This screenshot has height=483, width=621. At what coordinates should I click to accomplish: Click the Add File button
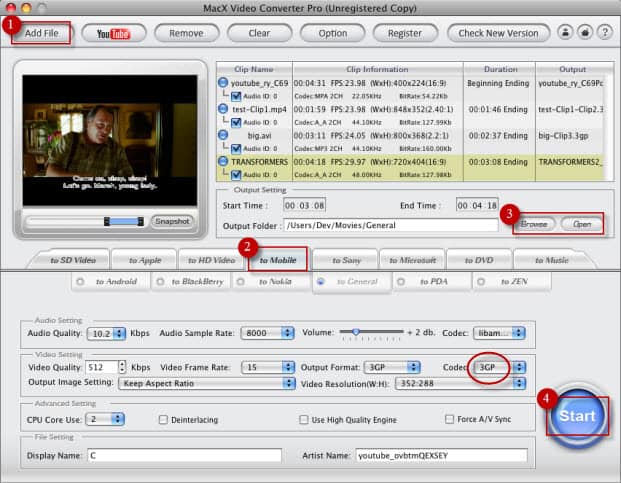[41, 33]
